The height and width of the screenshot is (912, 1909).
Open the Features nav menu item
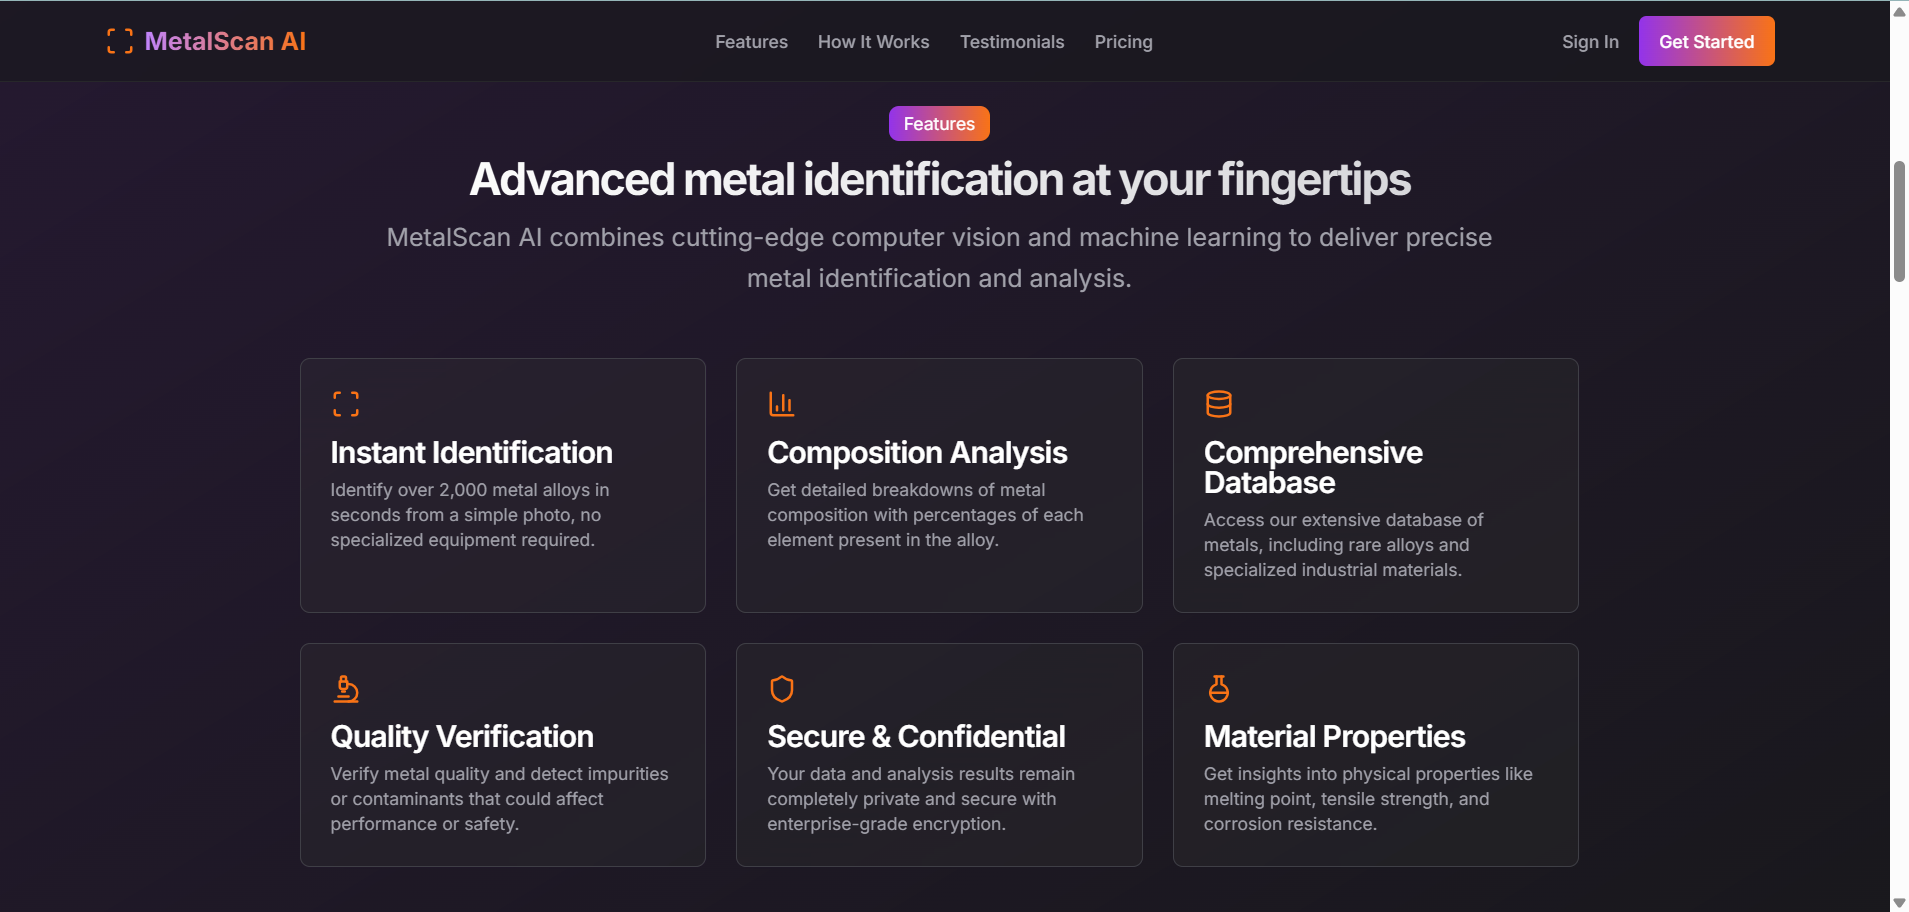[x=751, y=42]
